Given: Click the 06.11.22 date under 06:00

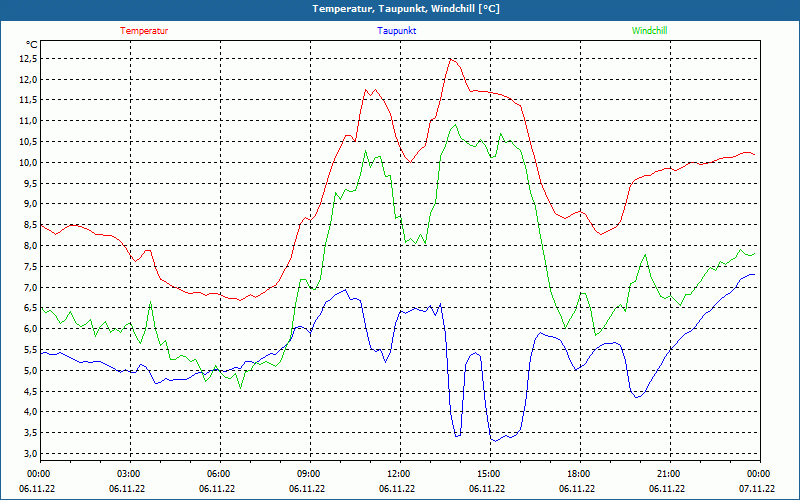Looking at the screenshot, I should click(217, 489).
